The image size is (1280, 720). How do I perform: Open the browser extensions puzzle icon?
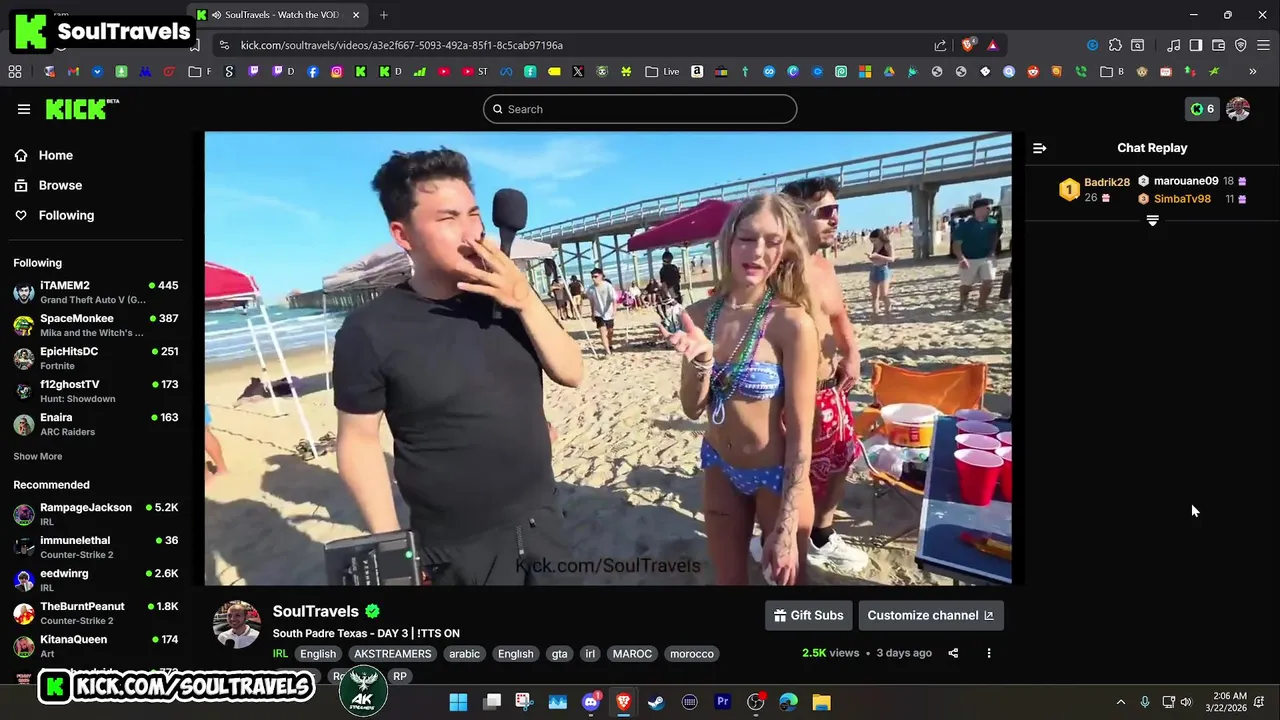[x=1115, y=45]
